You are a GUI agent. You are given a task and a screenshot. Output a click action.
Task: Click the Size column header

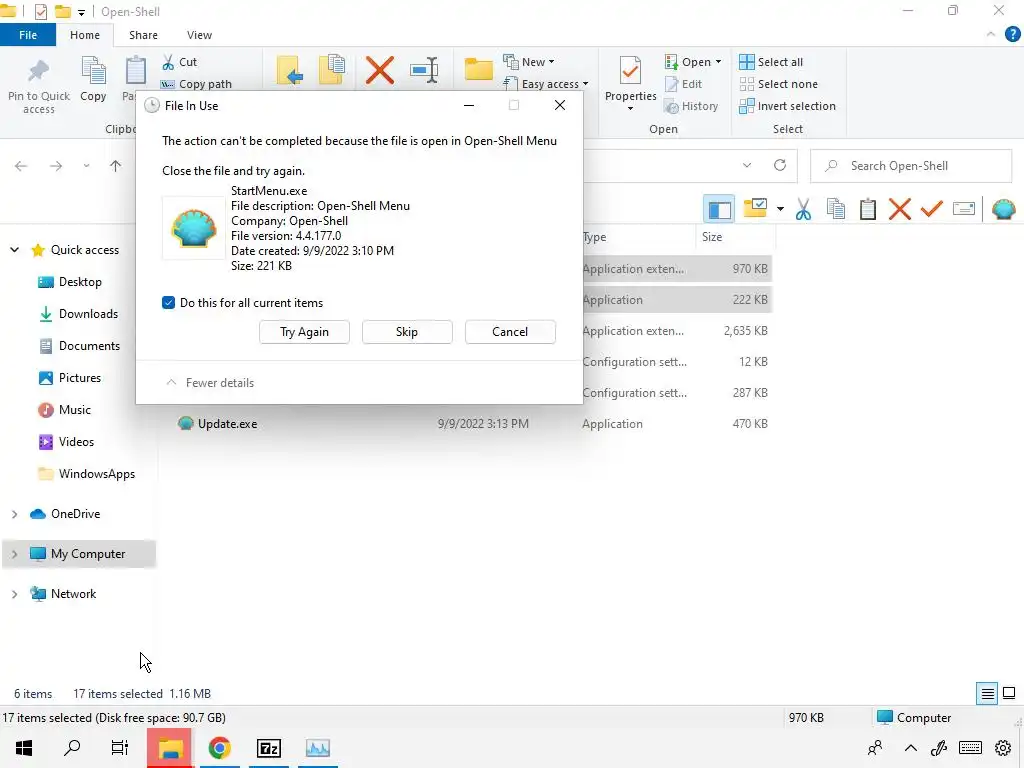(x=735, y=237)
